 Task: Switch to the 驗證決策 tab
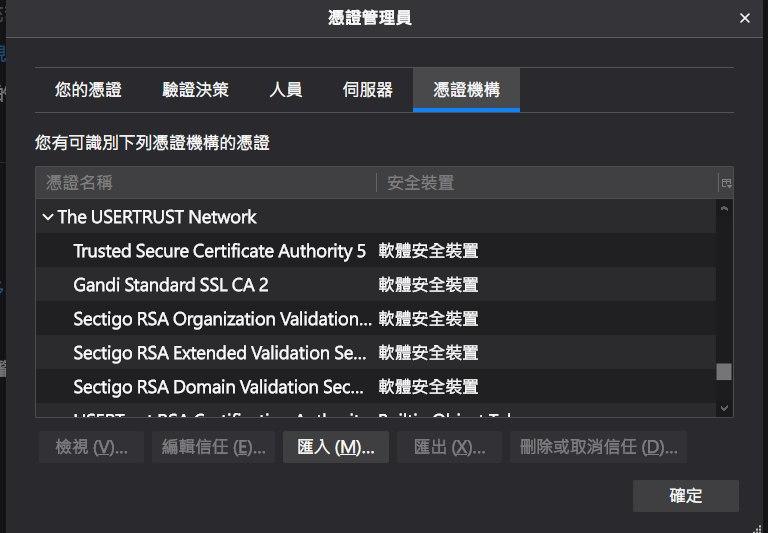pos(195,90)
